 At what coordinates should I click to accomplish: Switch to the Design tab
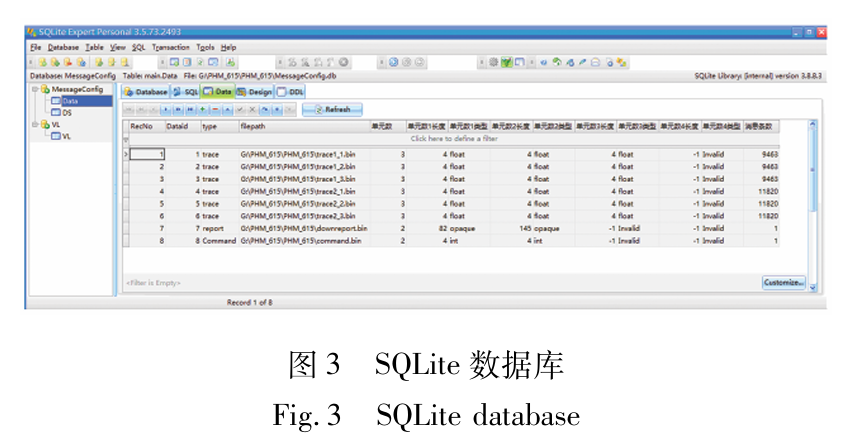pyautogui.click(x=254, y=92)
